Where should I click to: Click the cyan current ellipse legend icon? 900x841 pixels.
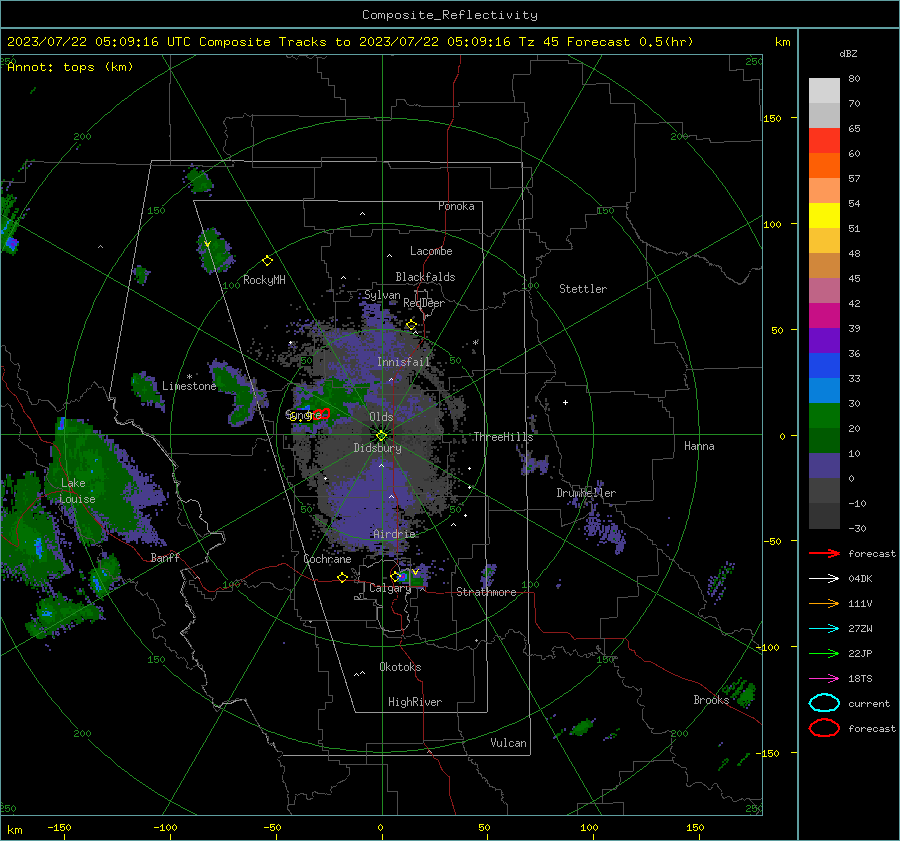(824, 703)
